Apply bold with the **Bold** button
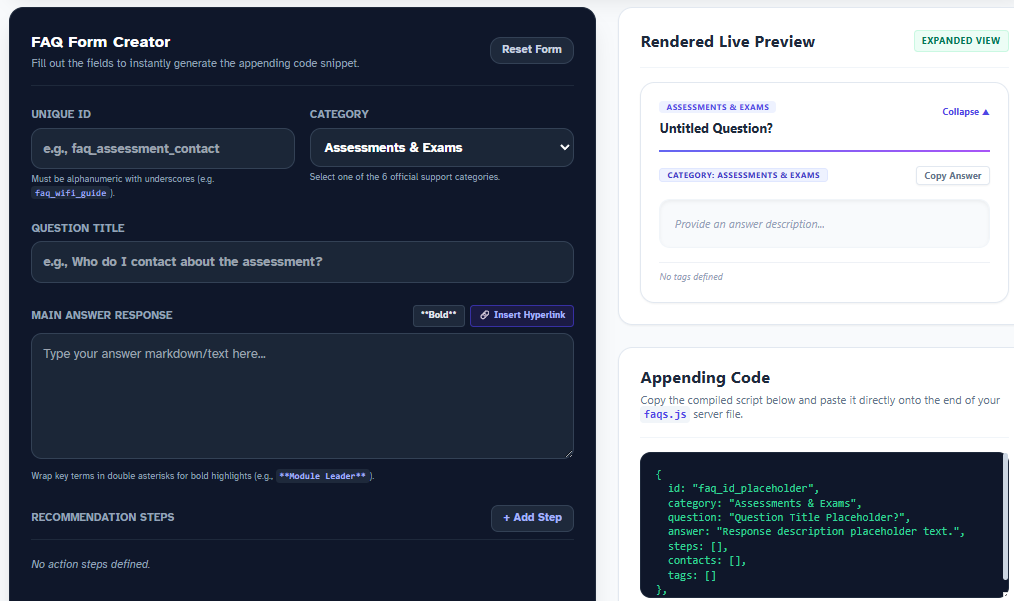The image size is (1014, 601). [x=438, y=315]
